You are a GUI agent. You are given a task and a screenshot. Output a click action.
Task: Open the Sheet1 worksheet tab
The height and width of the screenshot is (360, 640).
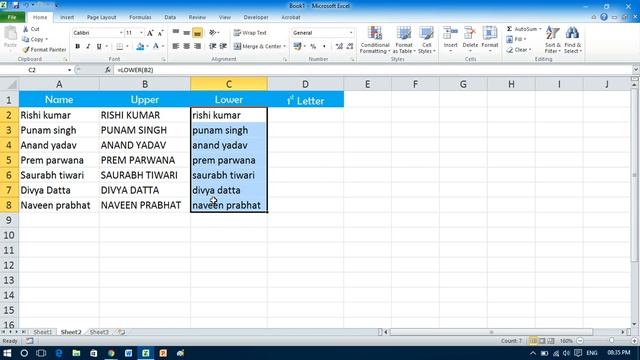(42, 332)
